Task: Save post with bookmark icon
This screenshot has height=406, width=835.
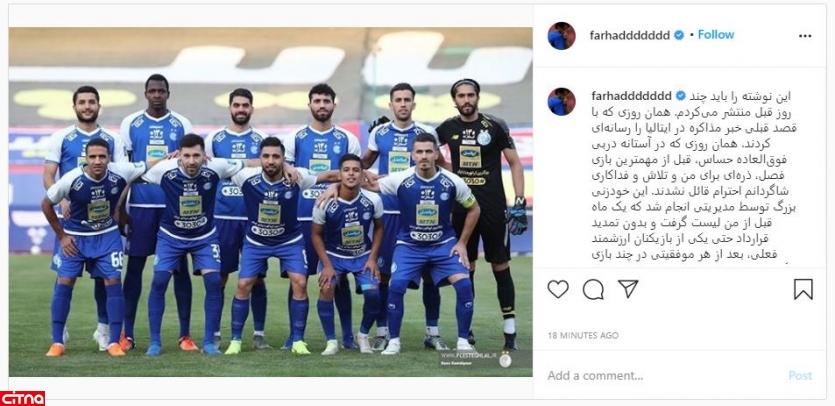Action: click(x=803, y=289)
